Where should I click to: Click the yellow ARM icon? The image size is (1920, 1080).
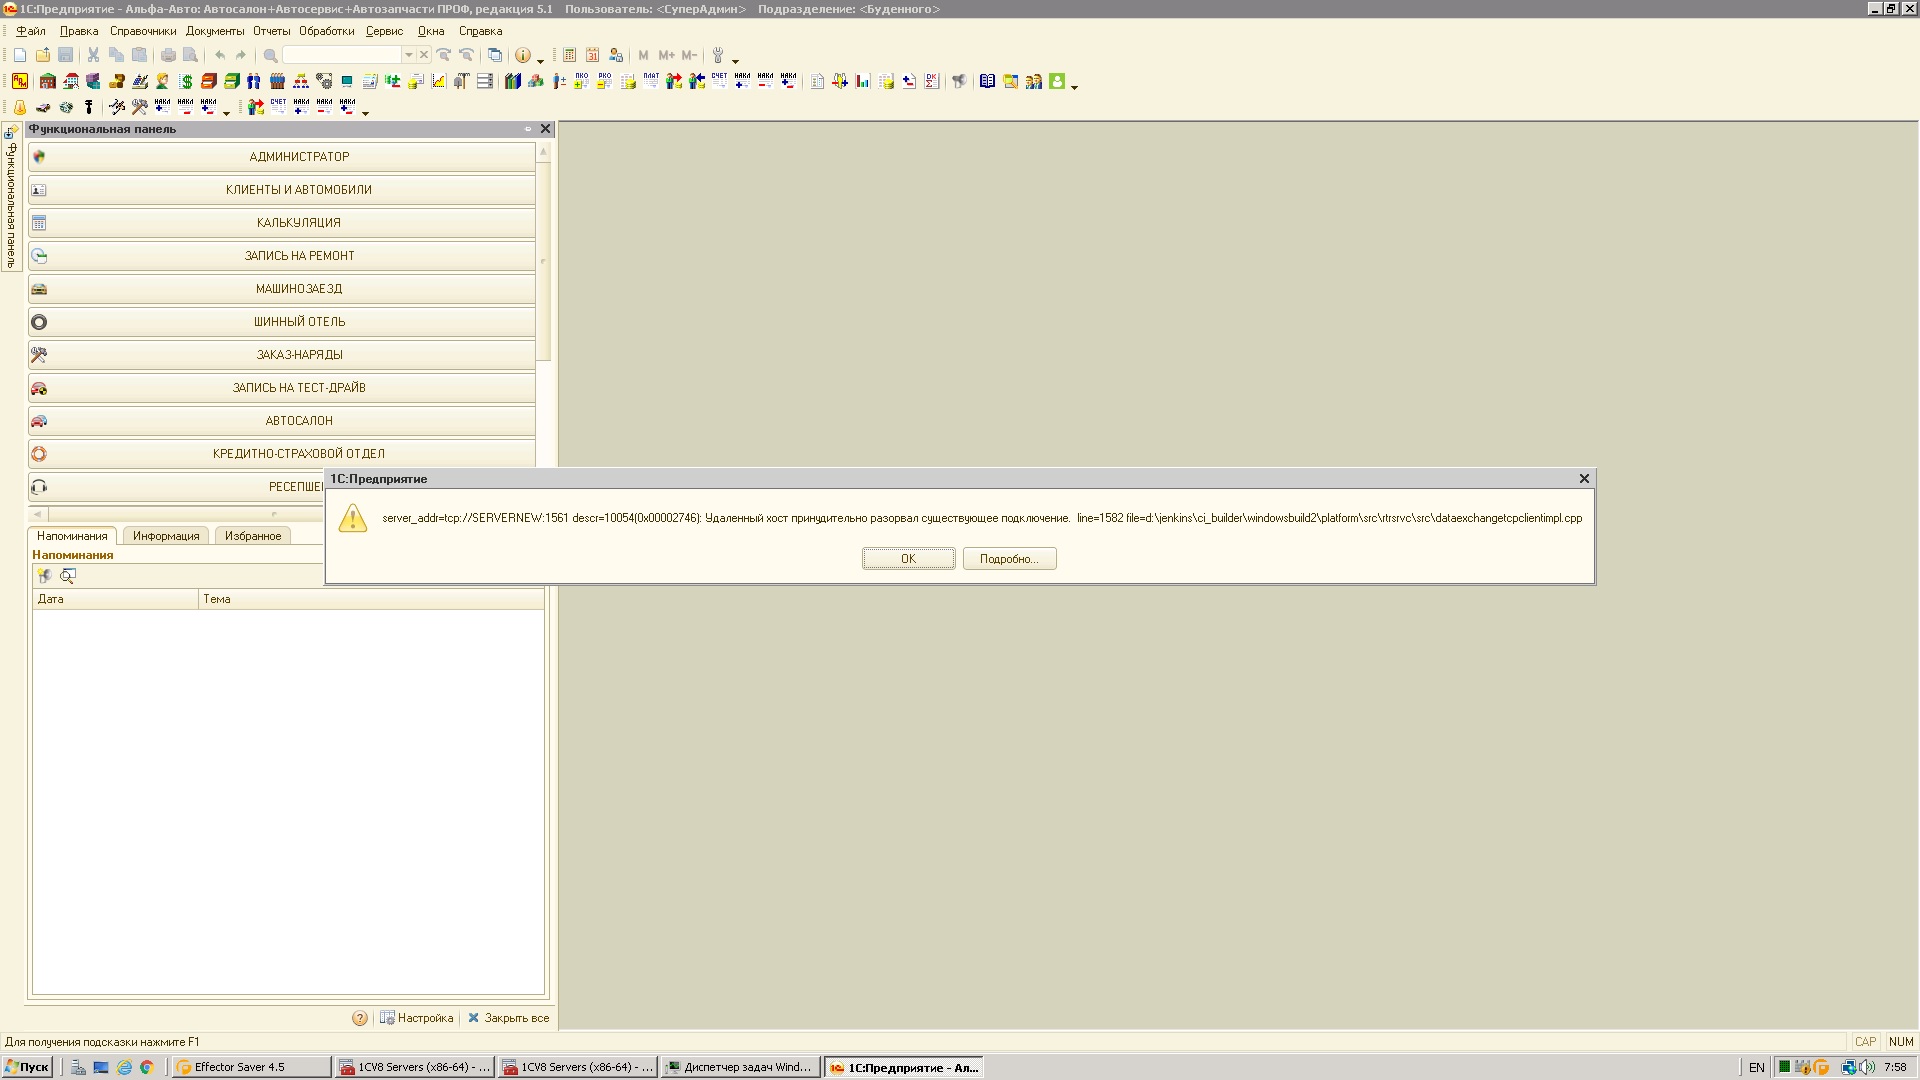(x=20, y=81)
